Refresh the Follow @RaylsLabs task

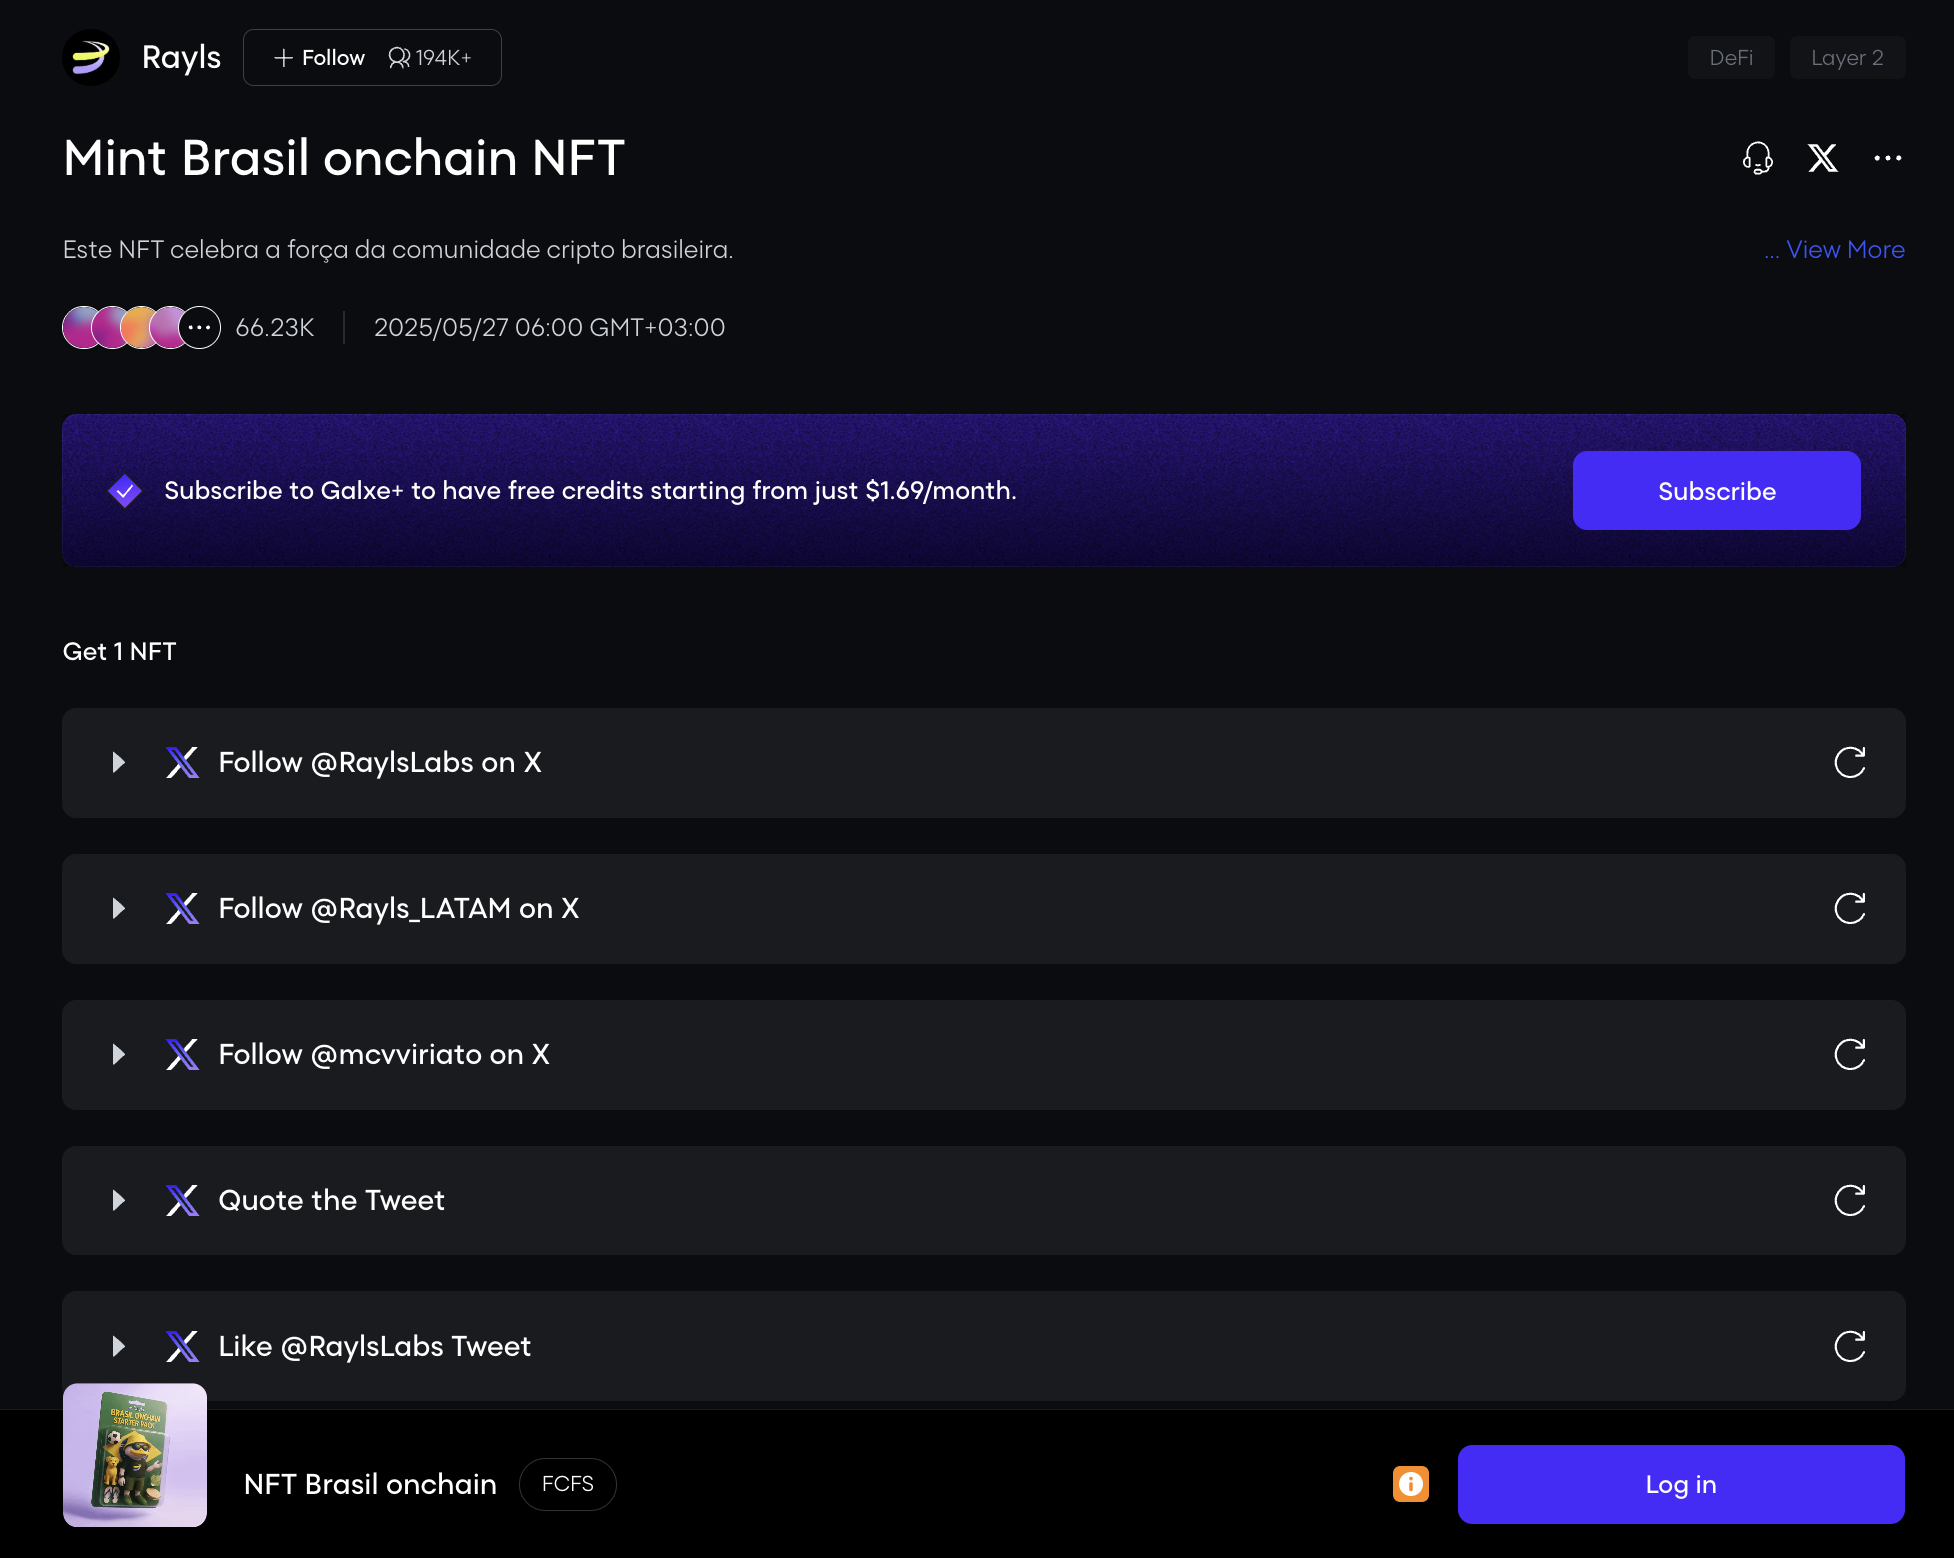[1850, 763]
